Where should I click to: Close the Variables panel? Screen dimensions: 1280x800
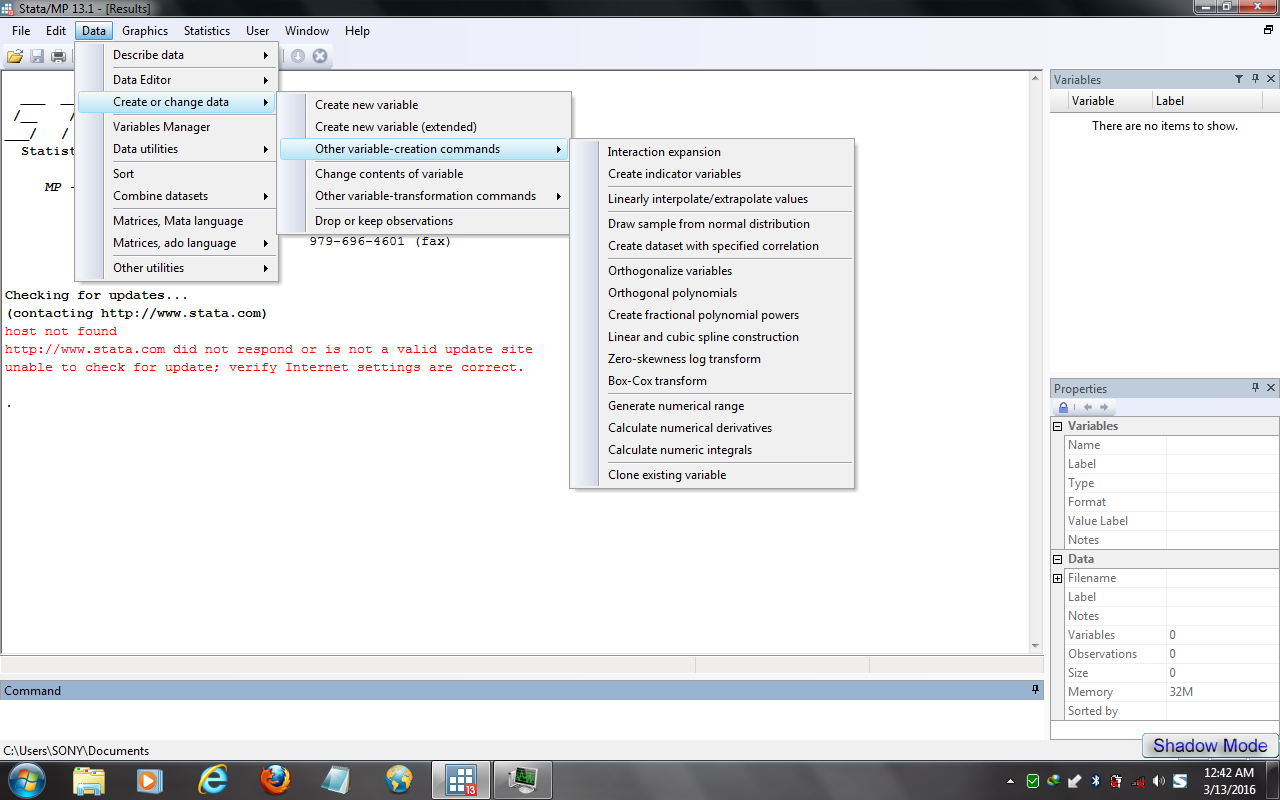click(1271, 79)
